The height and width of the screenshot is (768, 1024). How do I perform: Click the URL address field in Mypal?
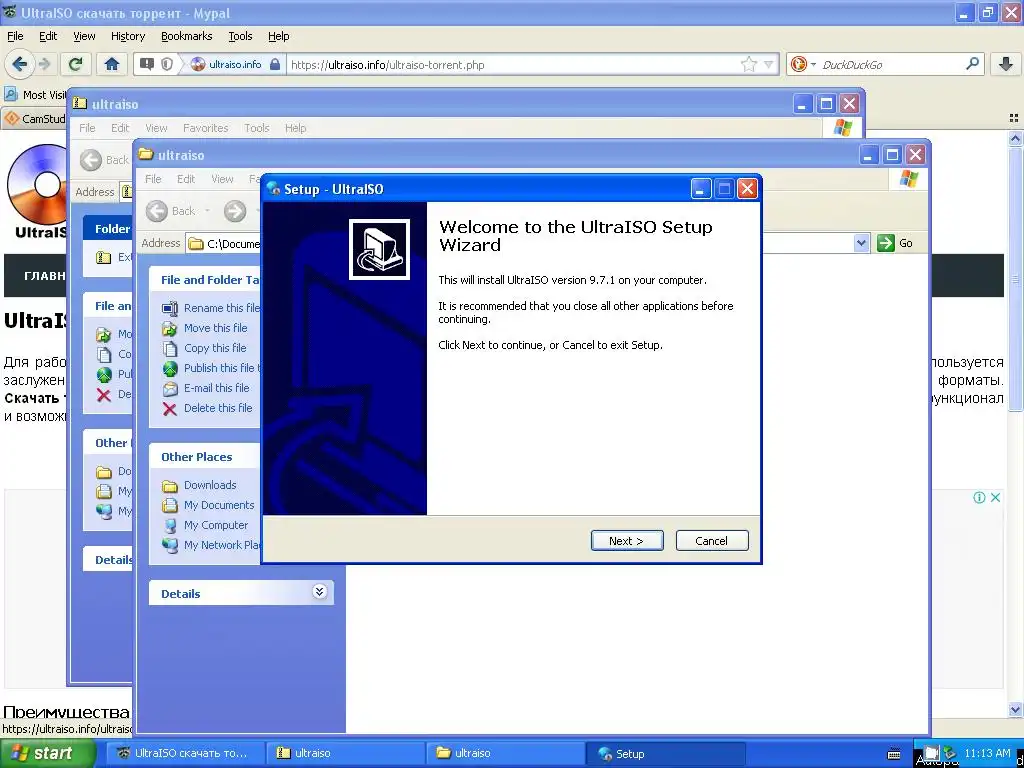pyautogui.click(x=513, y=64)
